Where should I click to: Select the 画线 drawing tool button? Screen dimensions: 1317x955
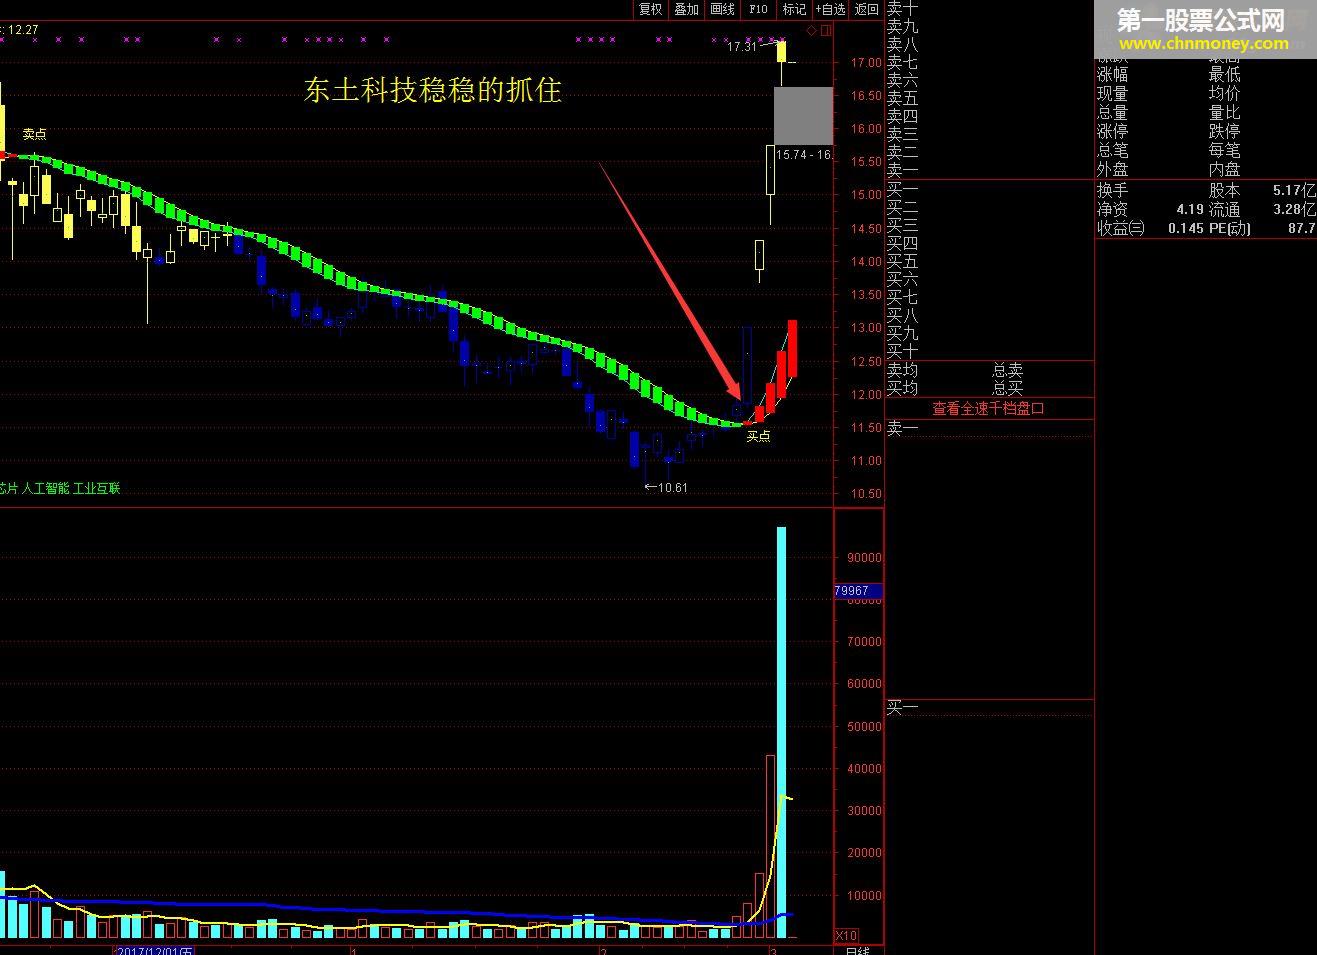(722, 9)
